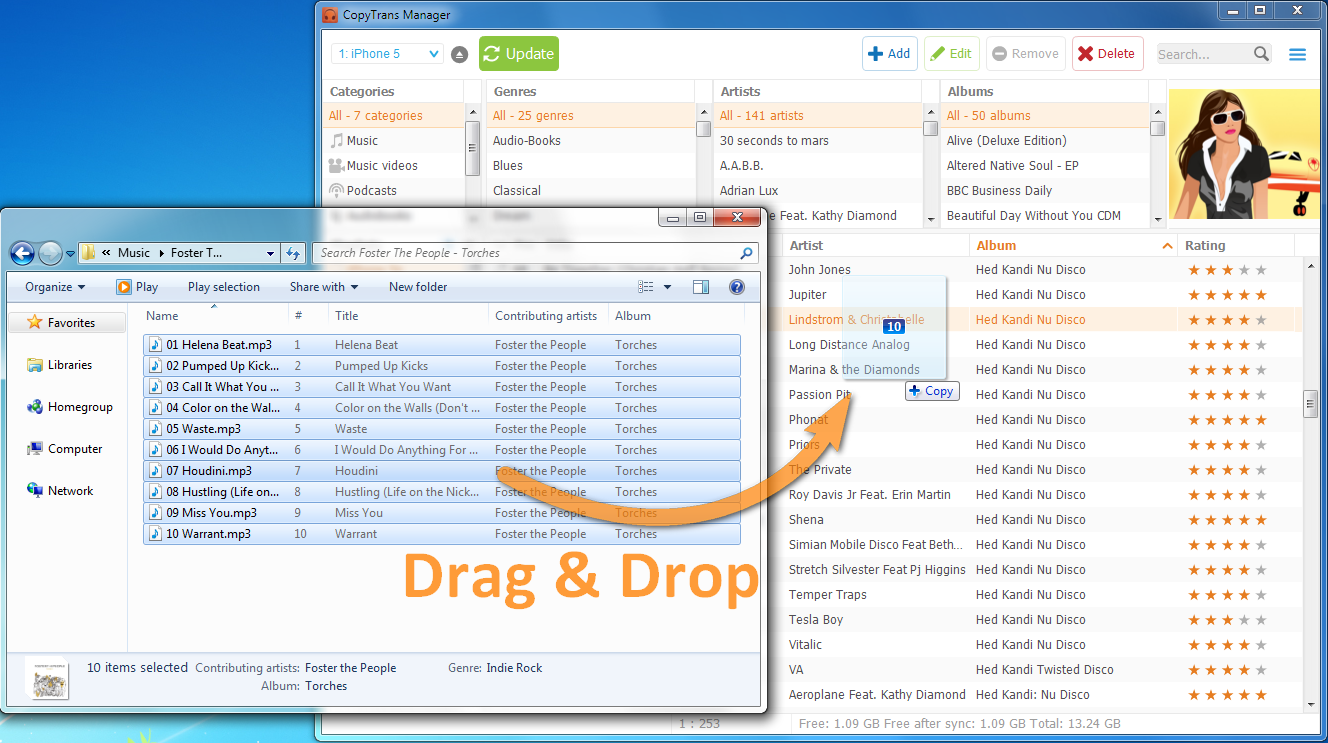
Task: Open the iPhone 5 device dropdown
Action: click(387, 54)
